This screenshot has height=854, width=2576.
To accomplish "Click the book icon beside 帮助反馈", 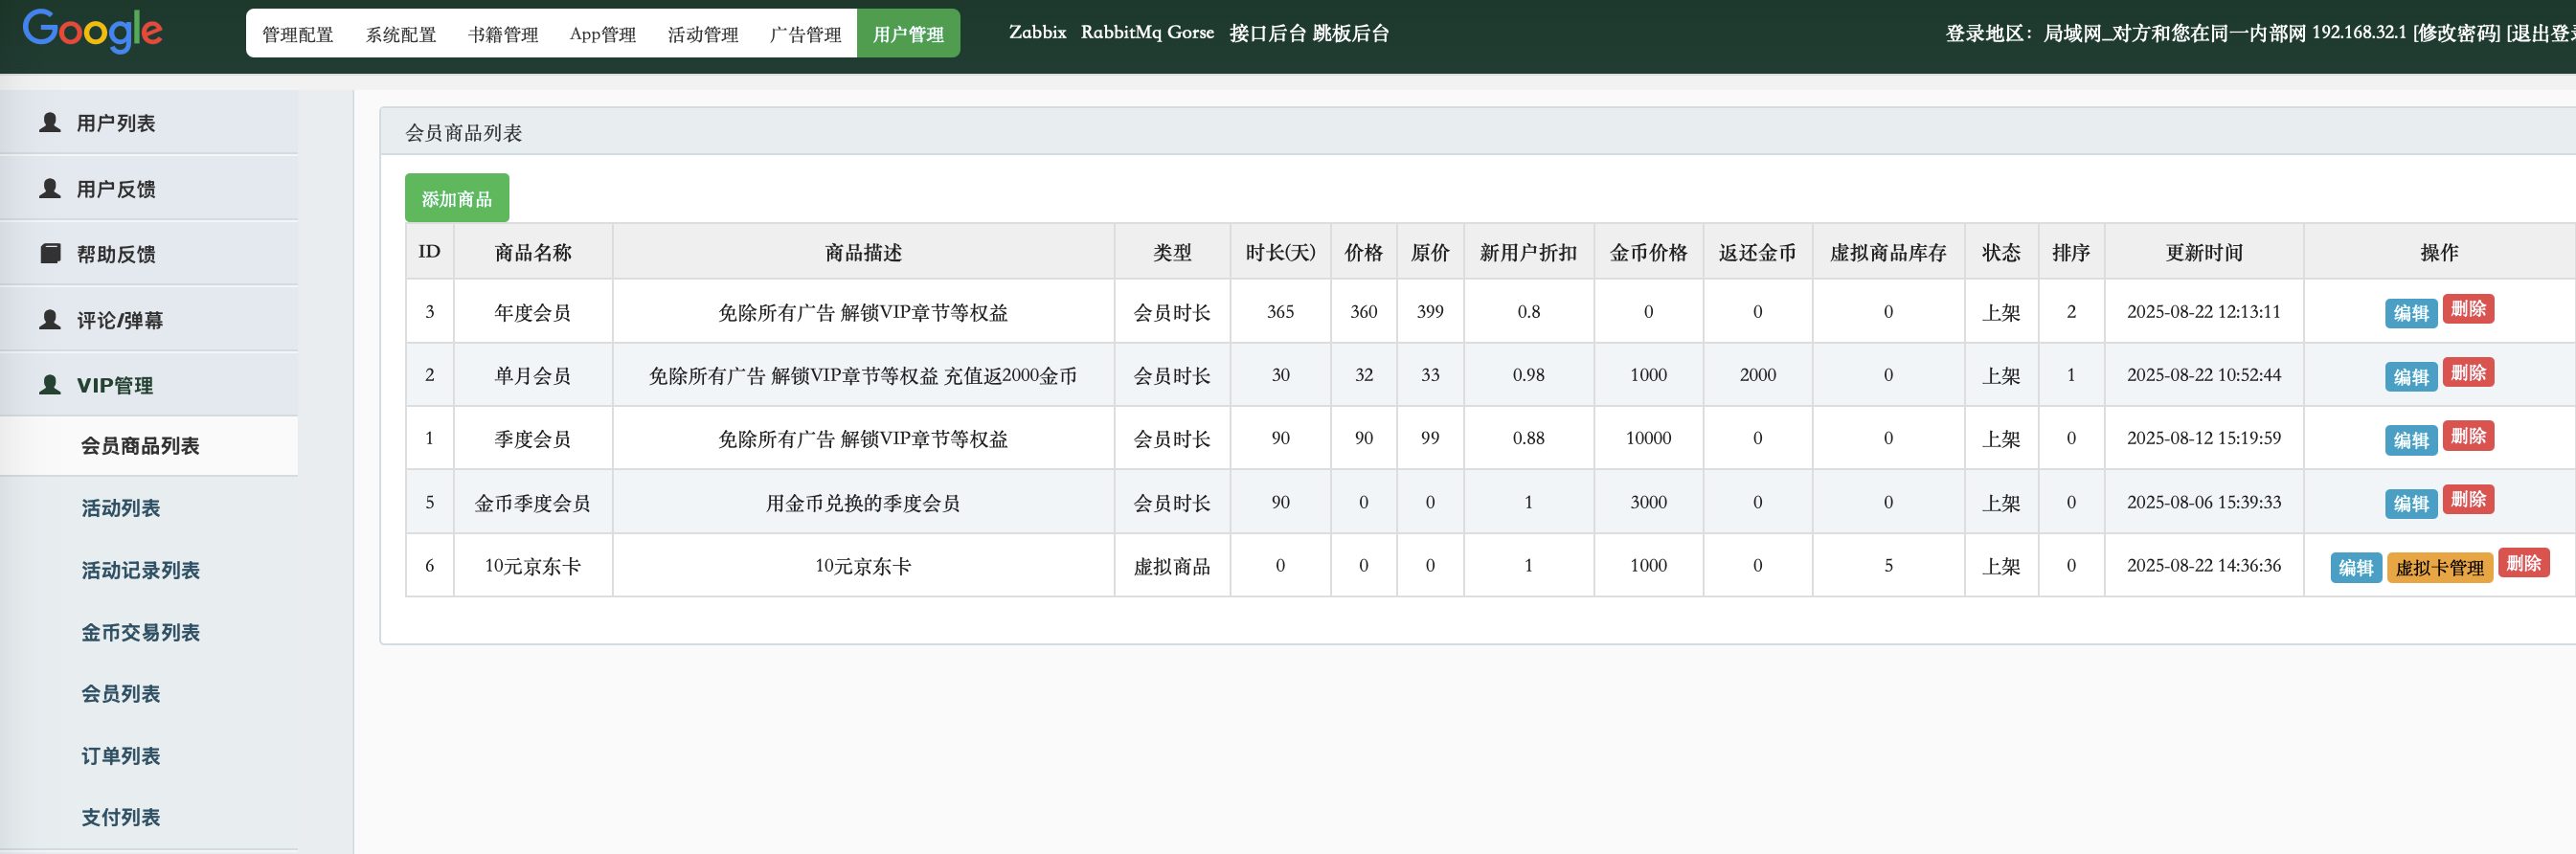I will (50, 253).
